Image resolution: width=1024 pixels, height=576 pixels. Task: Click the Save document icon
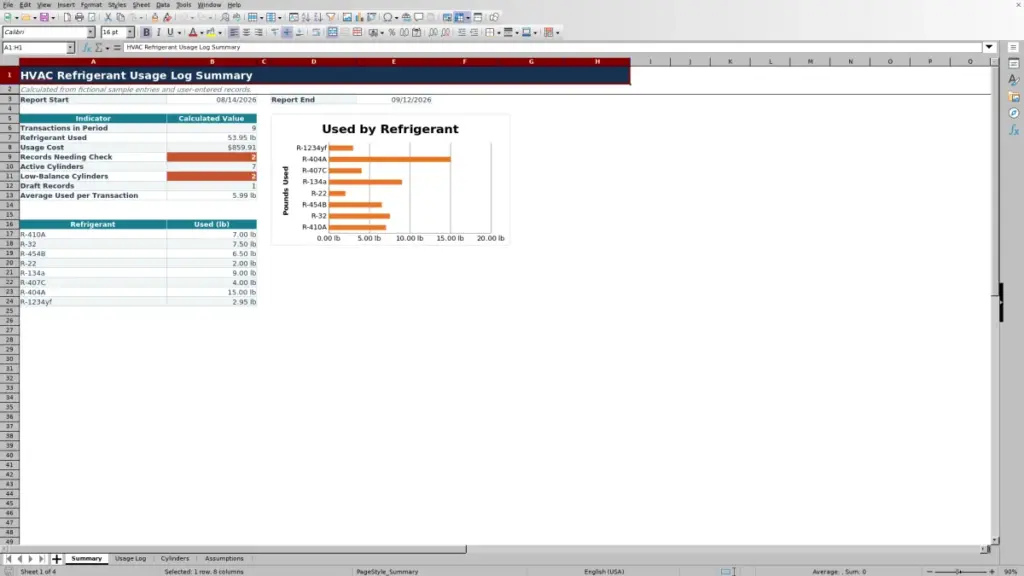(44, 17)
